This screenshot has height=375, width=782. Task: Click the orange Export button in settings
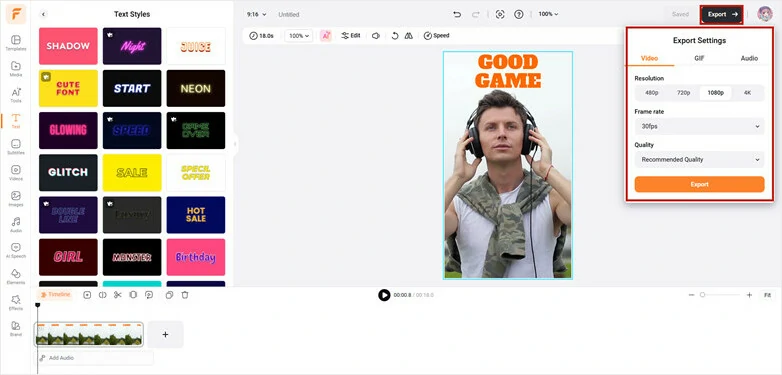click(699, 184)
